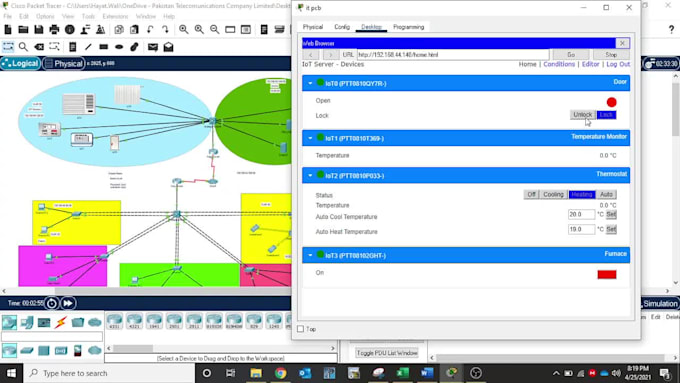Choose the Draw Ellipse tool
This screenshot has height=383, width=680.
[119, 47]
